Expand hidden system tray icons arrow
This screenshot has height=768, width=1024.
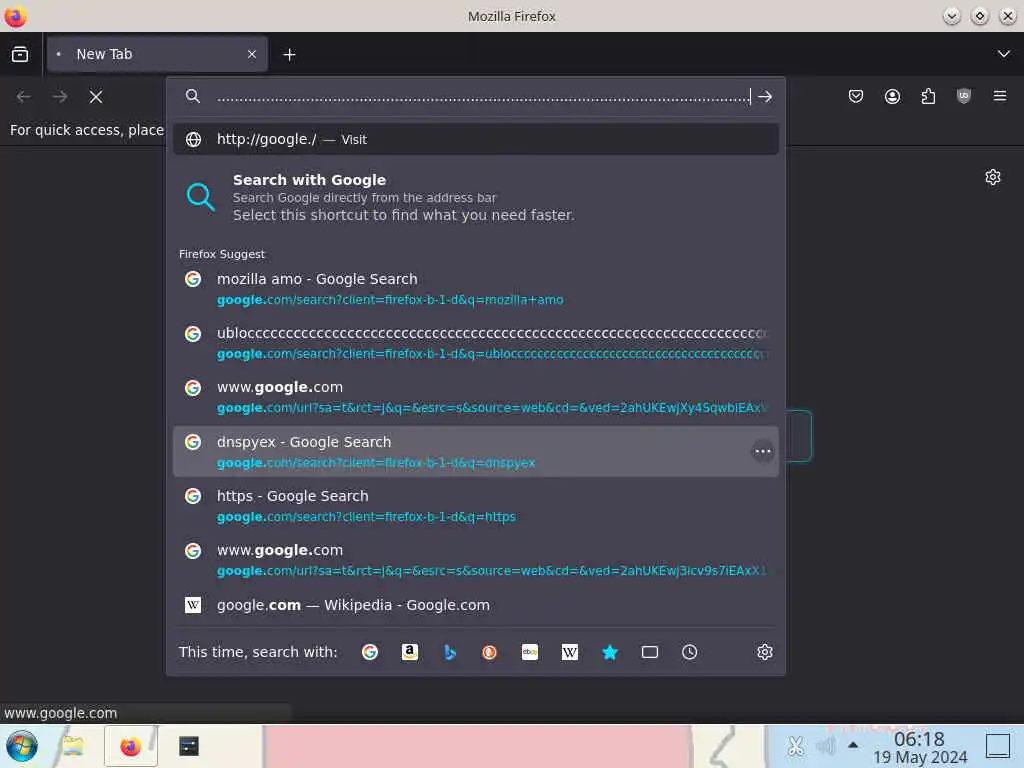(x=853, y=745)
